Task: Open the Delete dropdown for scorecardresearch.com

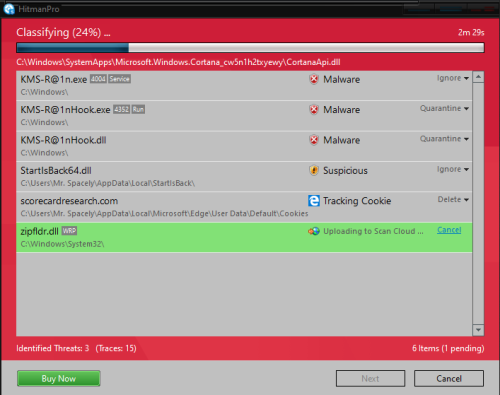Action: [453, 199]
